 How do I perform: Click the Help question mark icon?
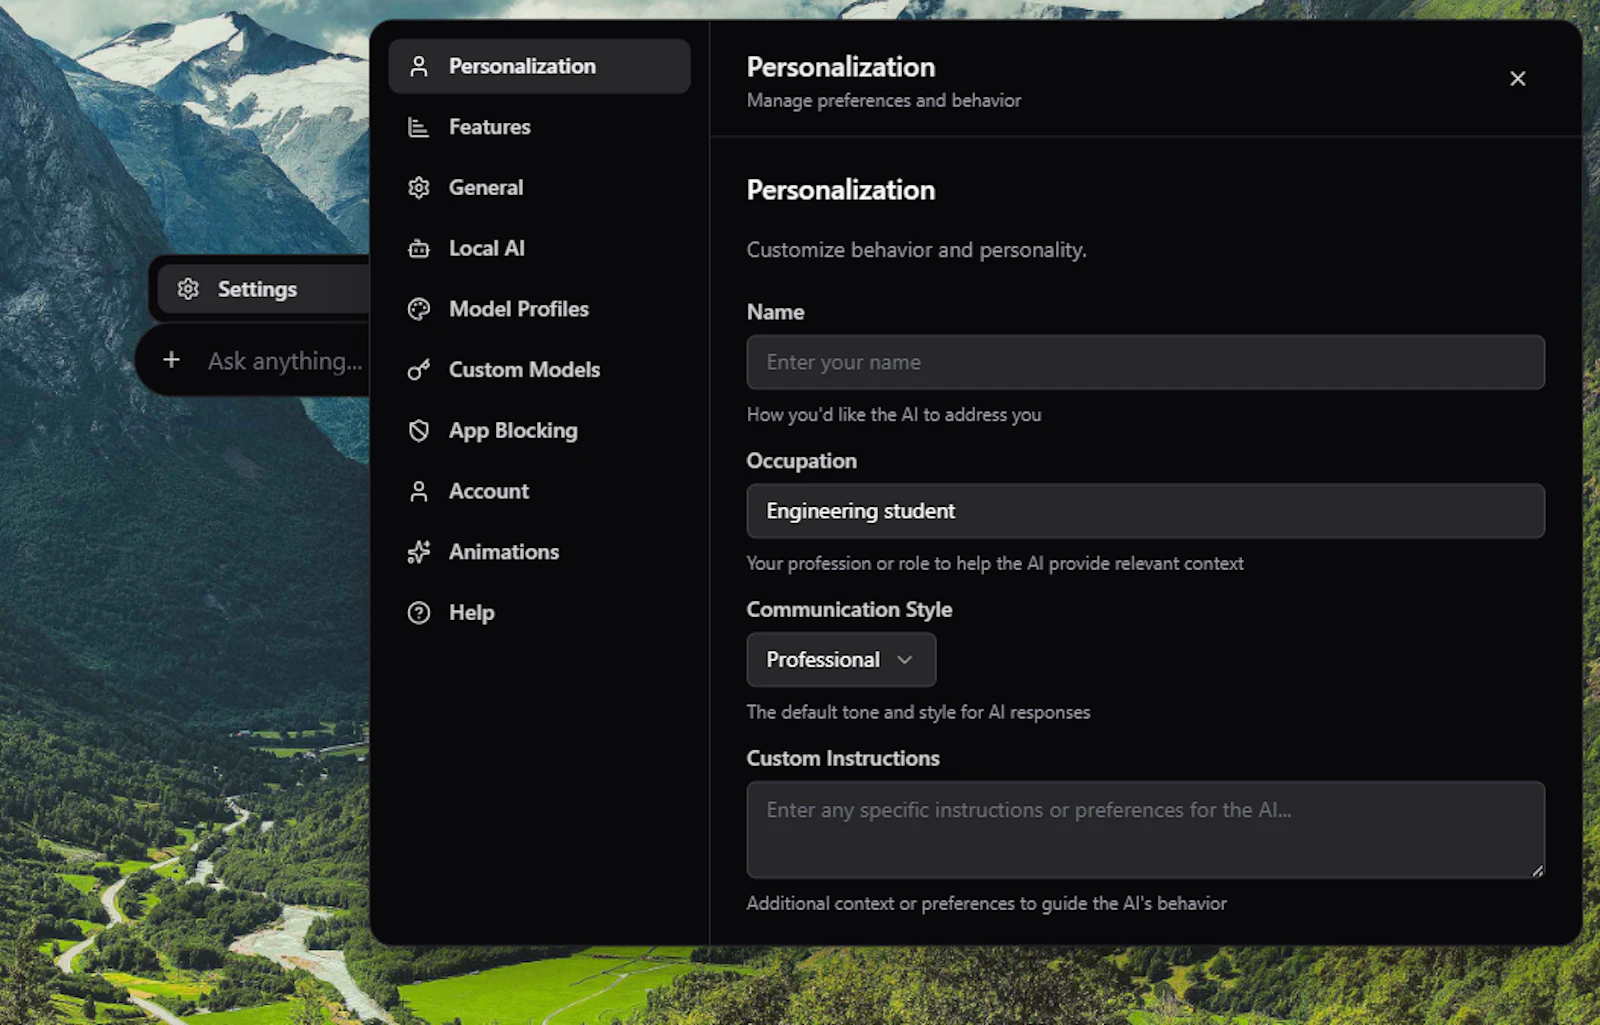(418, 612)
